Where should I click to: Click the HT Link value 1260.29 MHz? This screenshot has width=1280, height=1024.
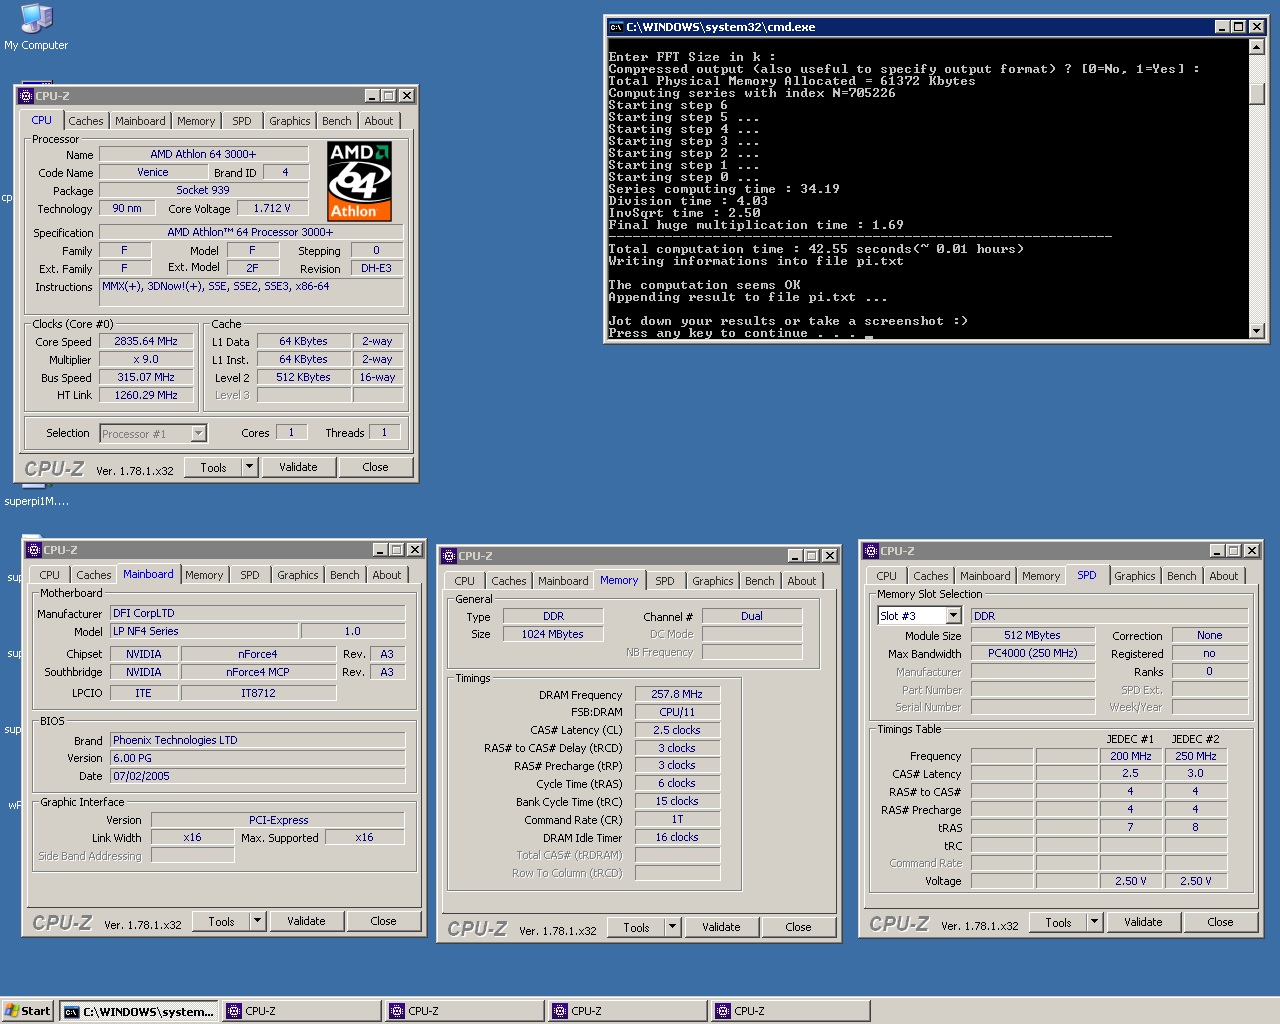[x=146, y=395]
